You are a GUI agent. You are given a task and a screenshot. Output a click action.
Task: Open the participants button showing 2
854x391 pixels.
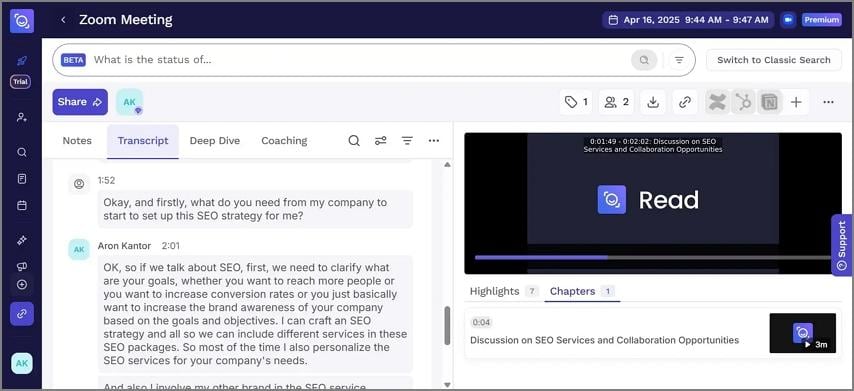(617, 102)
